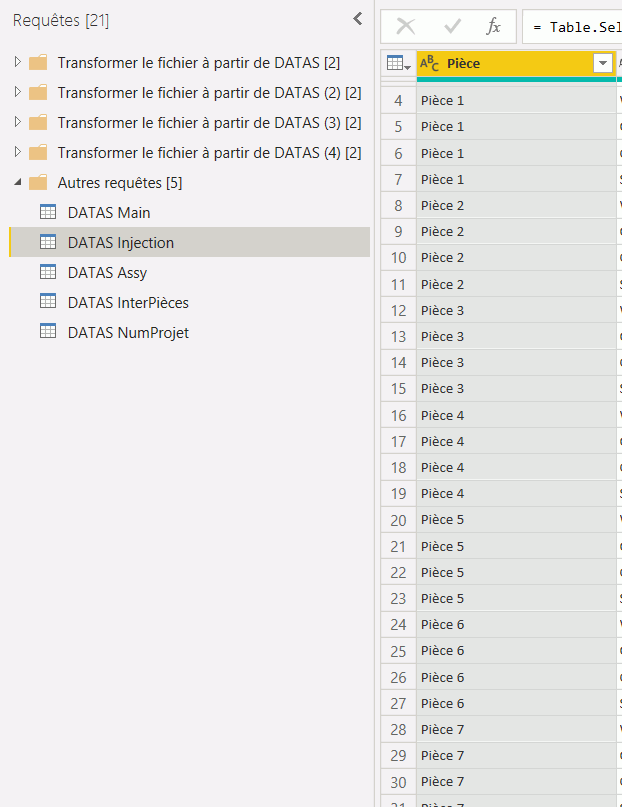Select row number 28
622x807 pixels.
point(398,729)
